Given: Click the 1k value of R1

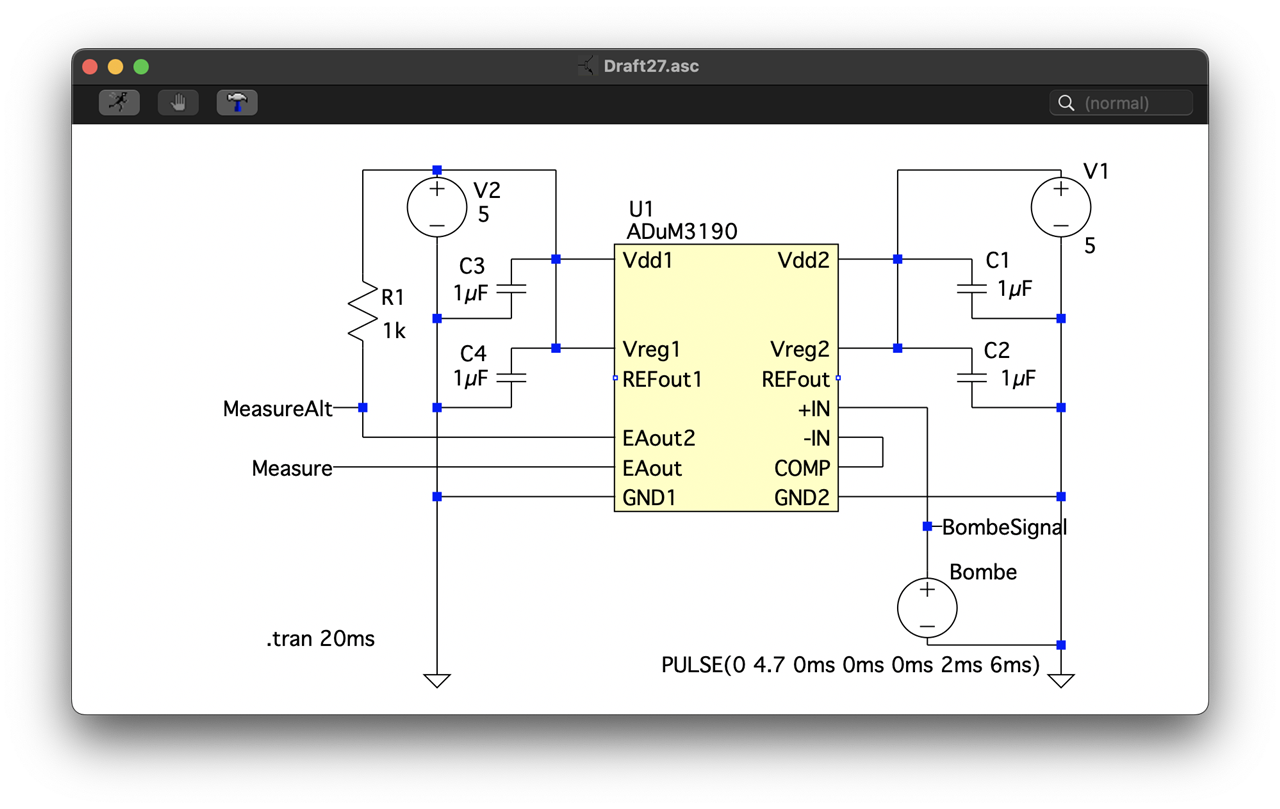Looking at the screenshot, I should pos(394,331).
